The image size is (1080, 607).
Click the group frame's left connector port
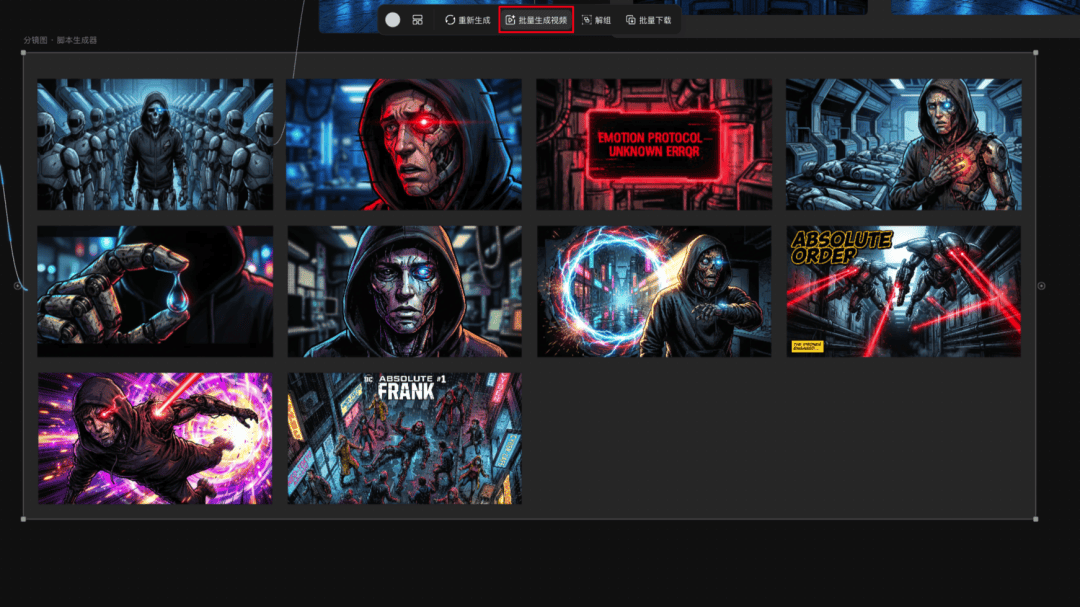18,286
